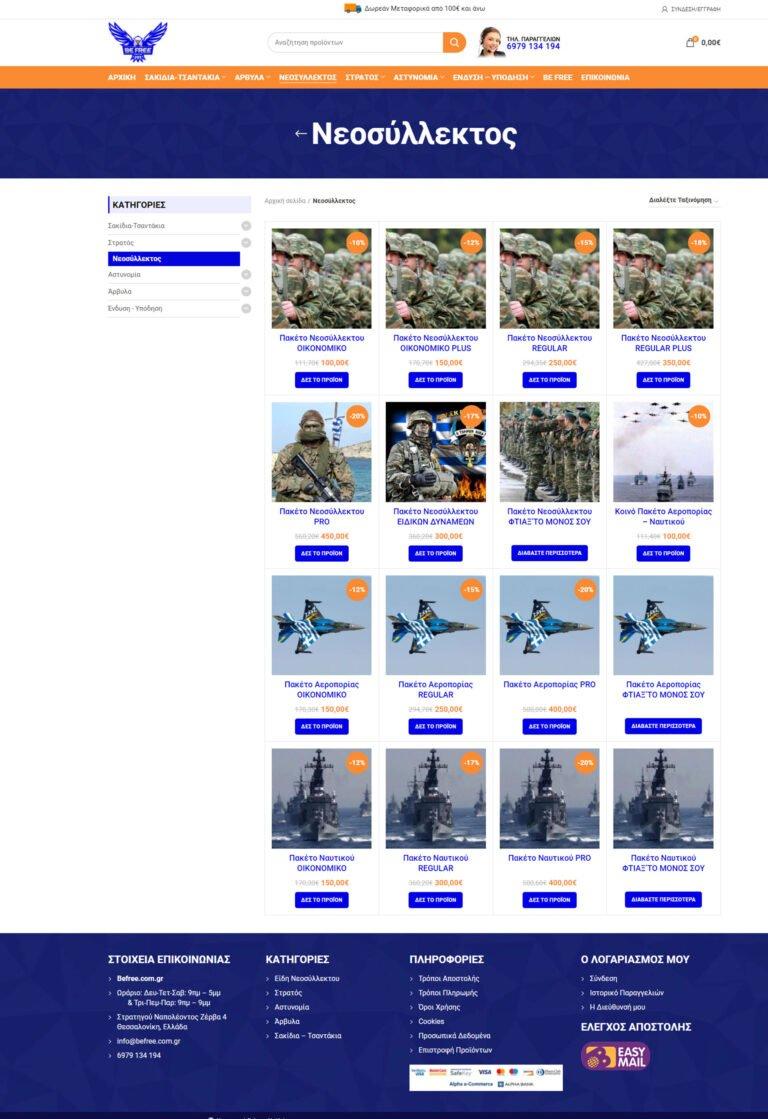
Task: Click ΔΕΣ ΤΟ ΠΡΟΪΟΝ under Πακέτο Νεοσύλλεκτου PRO
Action: click(x=321, y=553)
